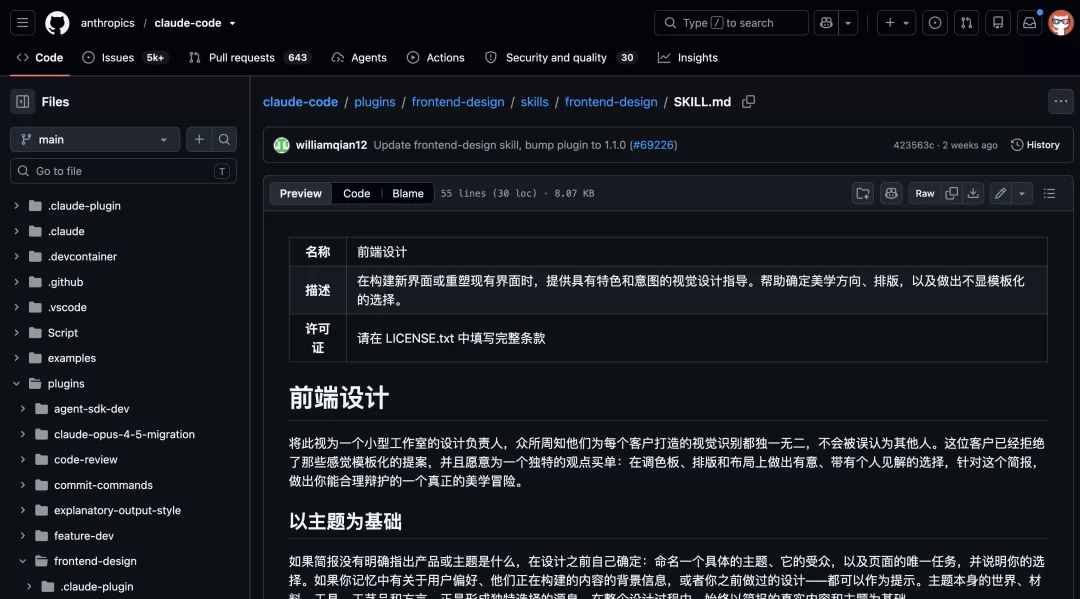1080x599 pixels.
Task: Open the issues icon in header
Action: (935, 23)
